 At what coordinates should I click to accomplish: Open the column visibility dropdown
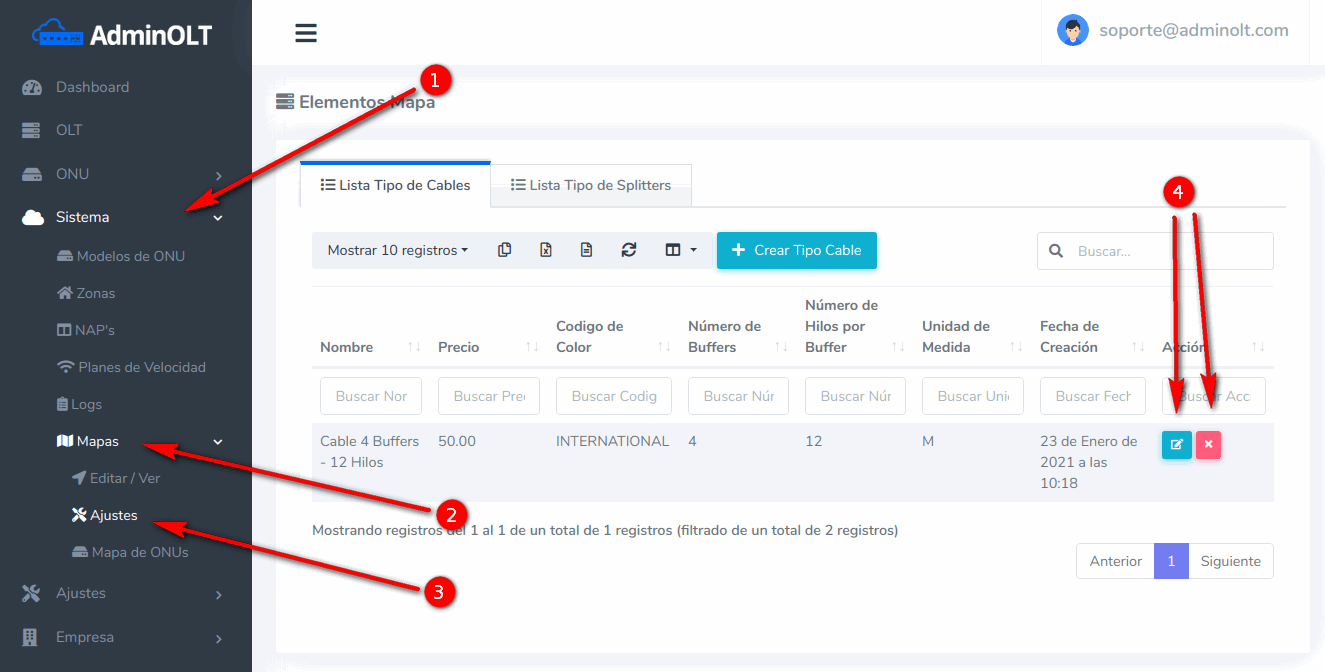(681, 250)
